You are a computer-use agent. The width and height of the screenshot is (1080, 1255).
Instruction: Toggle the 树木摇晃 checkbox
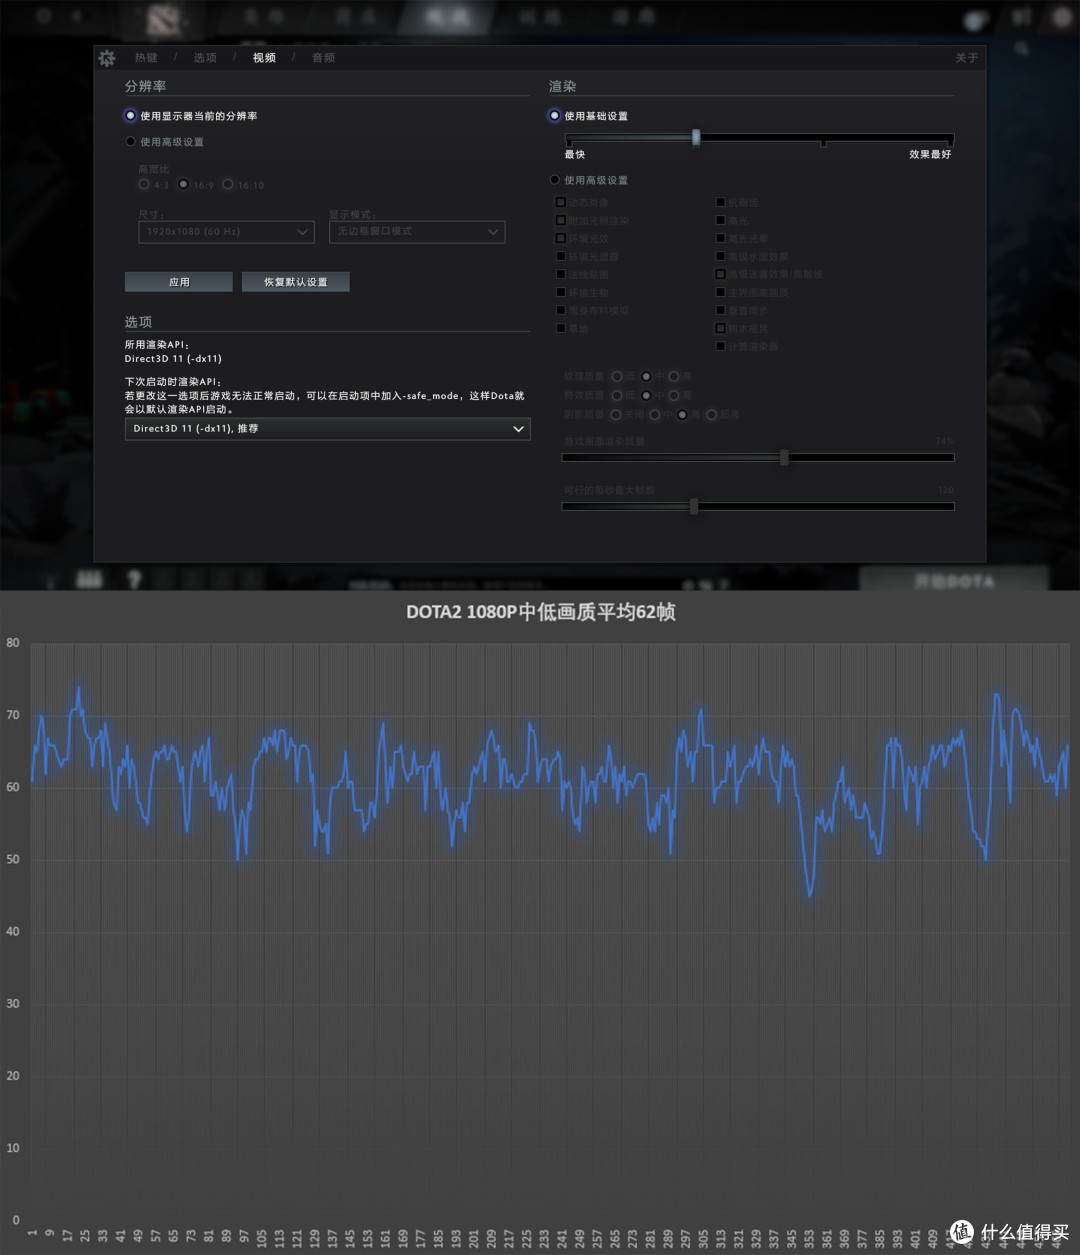(720, 328)
